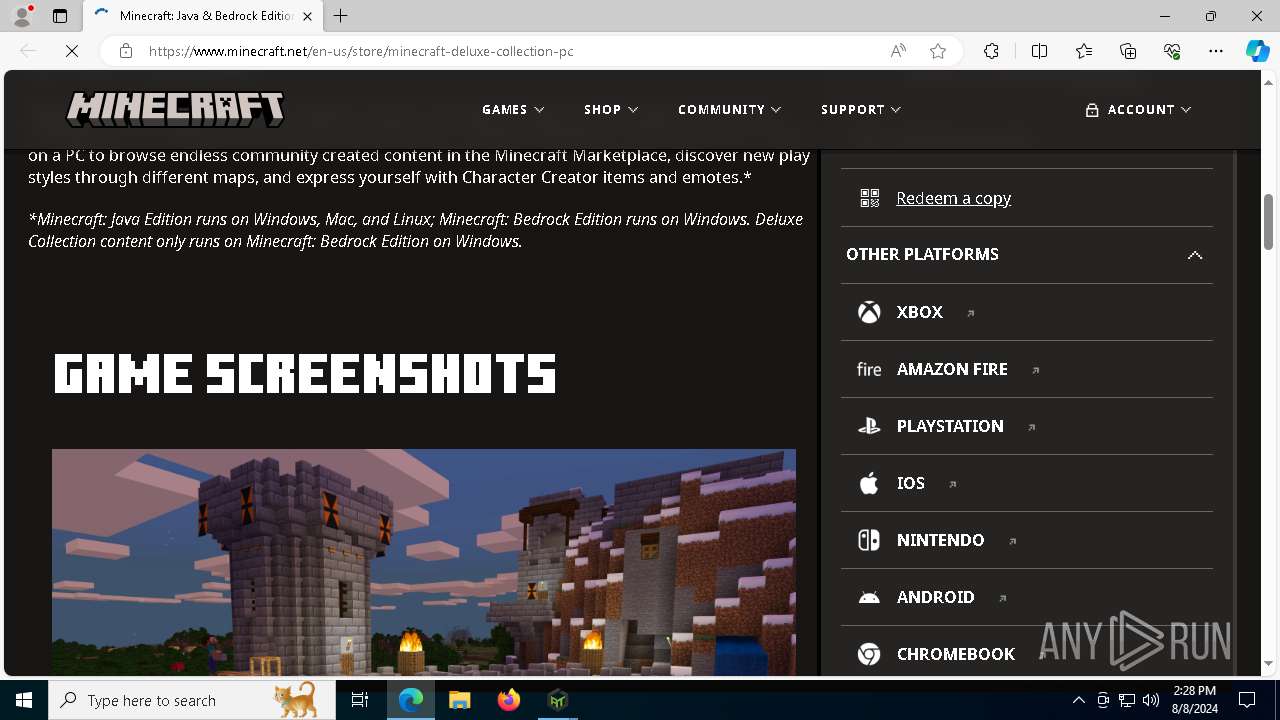Open the Shop dropdown menu

[x=611, y=109]
